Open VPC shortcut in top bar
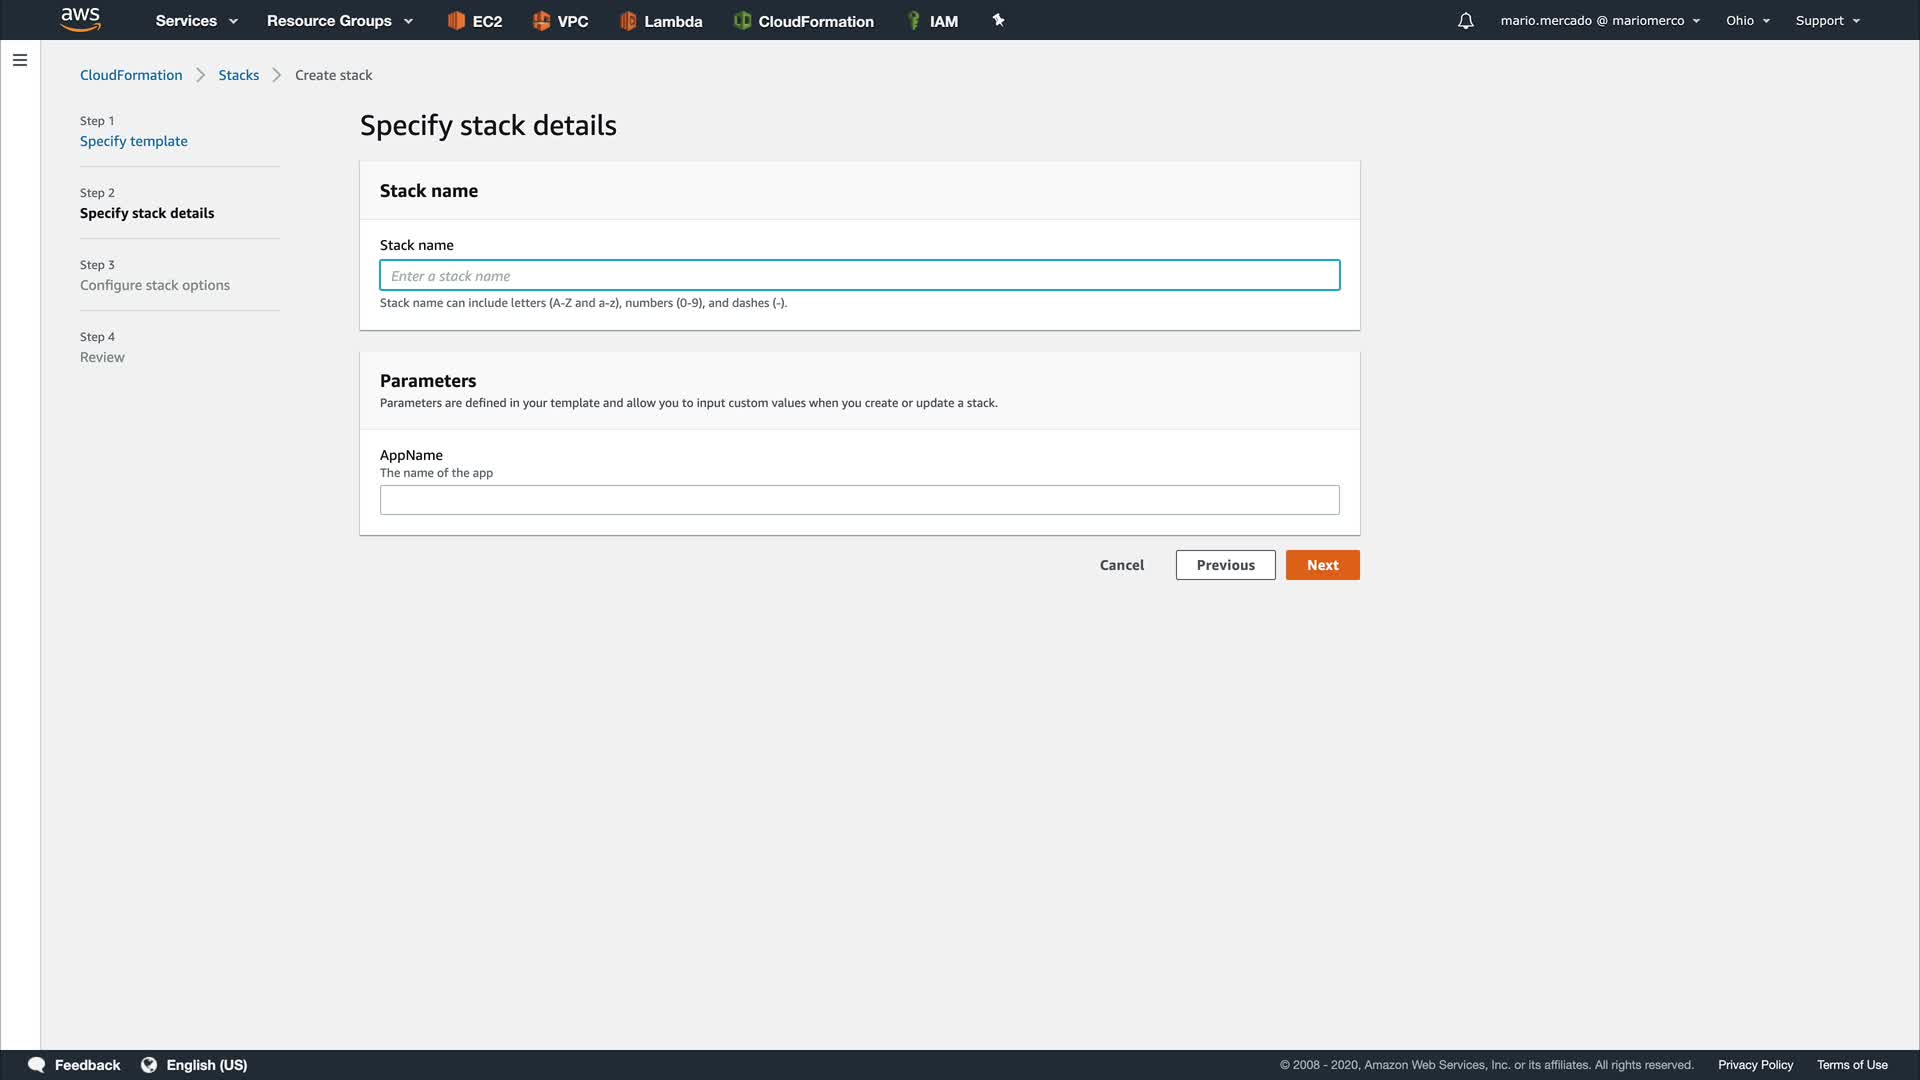Image resolution: width=1920 pixels, height=1080 pixels. [560, 21]
